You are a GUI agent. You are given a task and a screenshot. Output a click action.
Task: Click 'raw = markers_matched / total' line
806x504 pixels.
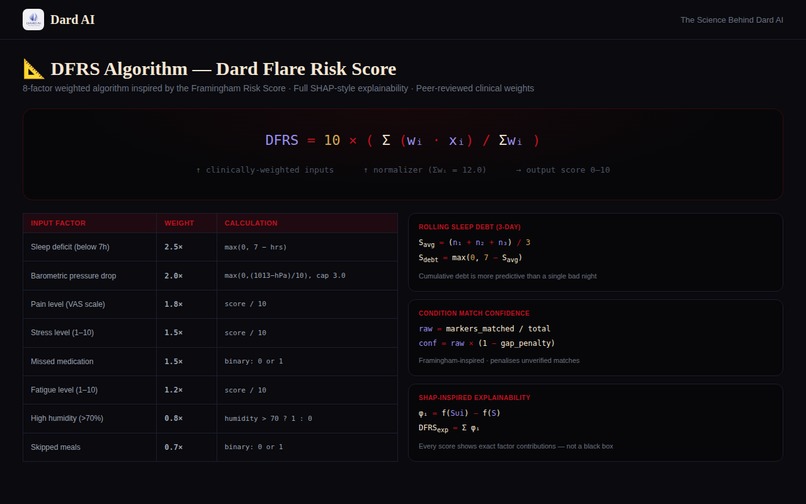click(x=484, y=329)
